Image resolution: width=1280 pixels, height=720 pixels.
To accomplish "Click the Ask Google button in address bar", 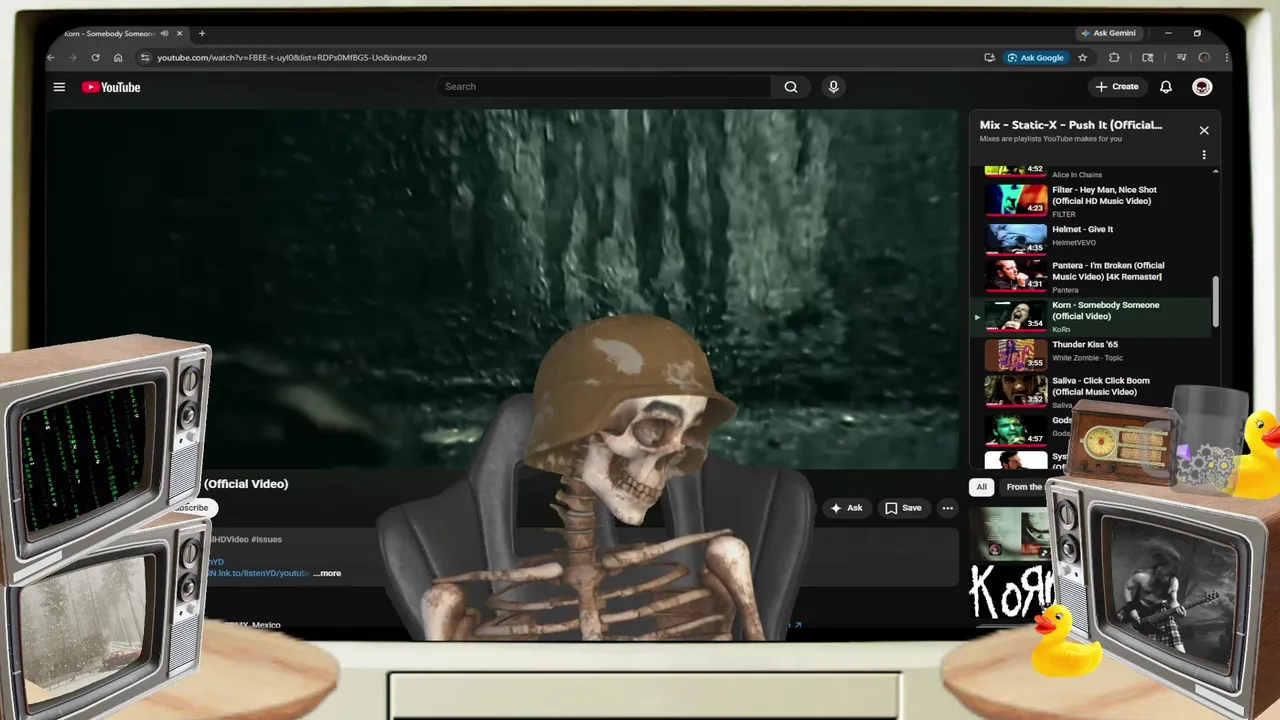I will tap(1035, 58).
